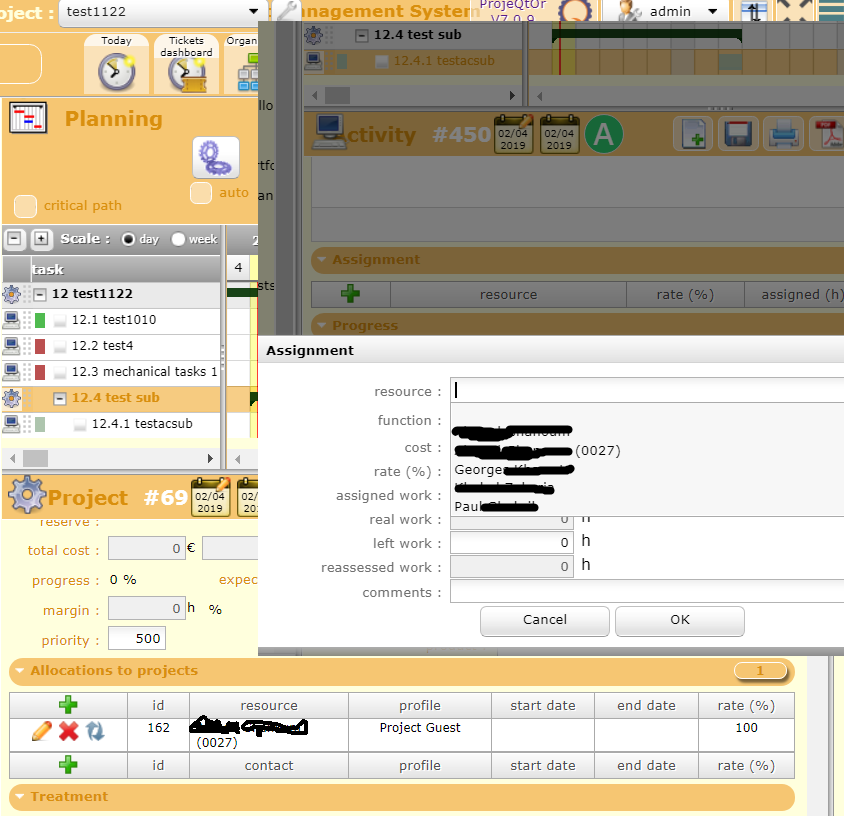Open the Tickets dashboard icon

point(186,72)
